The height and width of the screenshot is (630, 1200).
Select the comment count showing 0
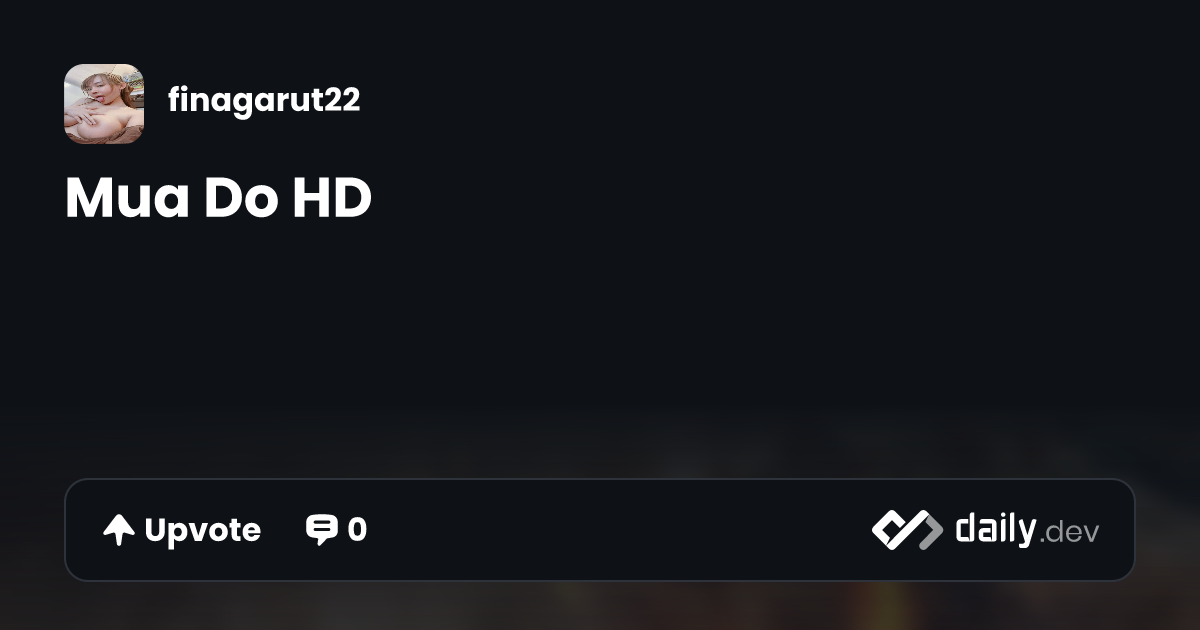pyautogui.click(x=357, y=530)
